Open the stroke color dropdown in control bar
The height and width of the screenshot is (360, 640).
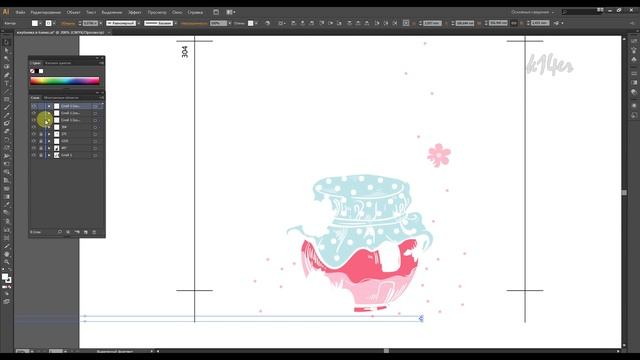click(54, 23)
